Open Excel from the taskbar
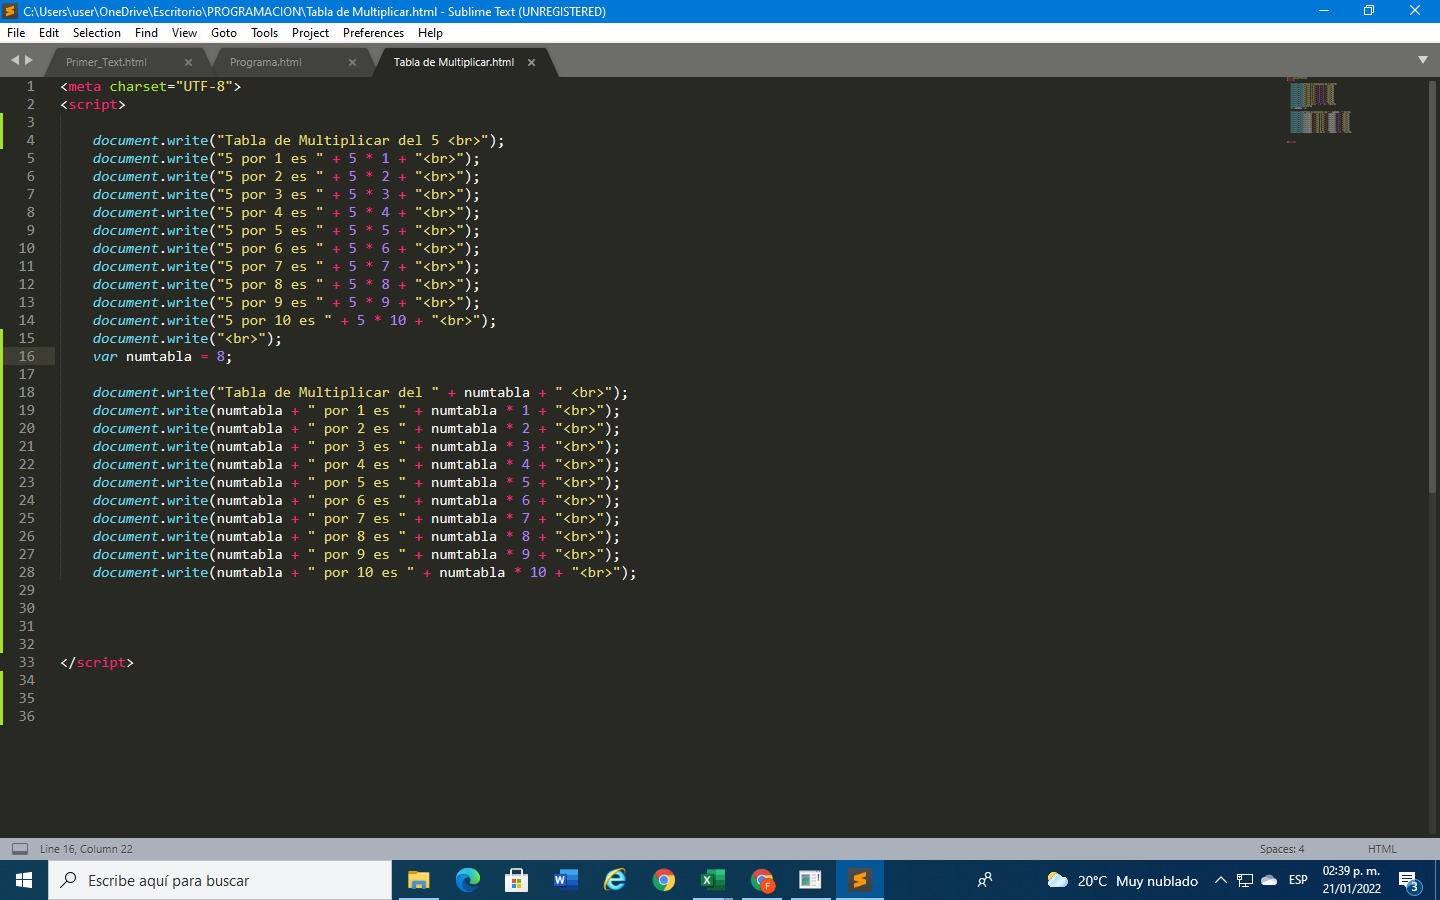The width and height of the screenshot is (1440, 900). (712, 880)
